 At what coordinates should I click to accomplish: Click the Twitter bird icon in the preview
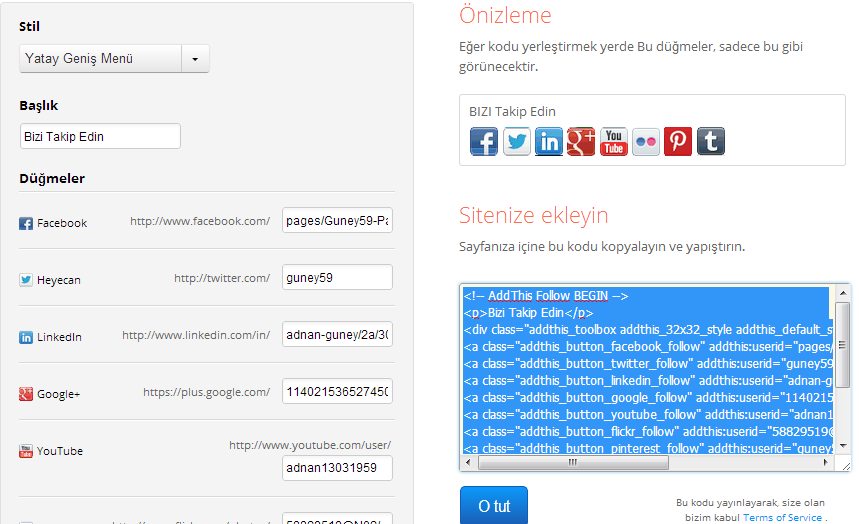[517, 141]
